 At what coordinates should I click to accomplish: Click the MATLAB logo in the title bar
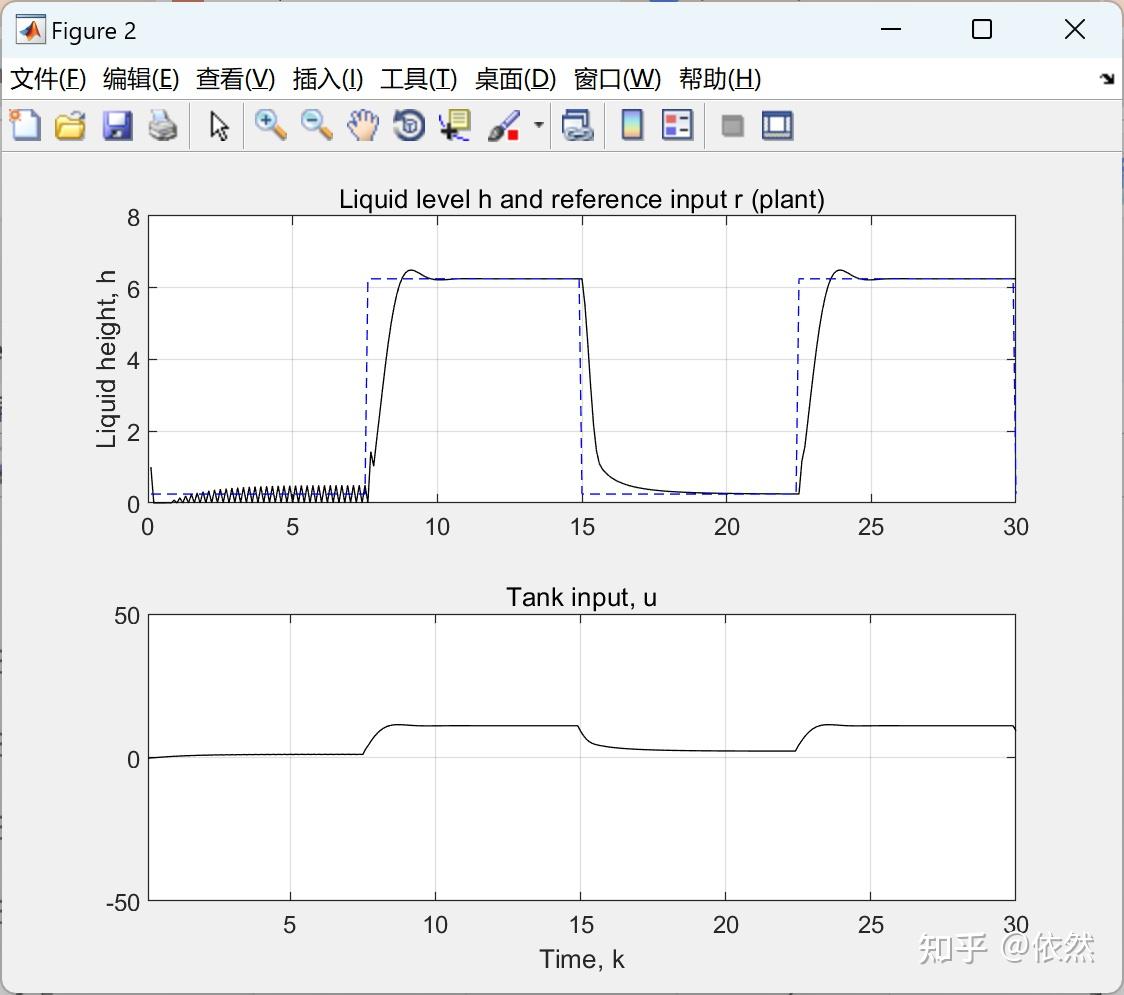click(x=31, y=30)
